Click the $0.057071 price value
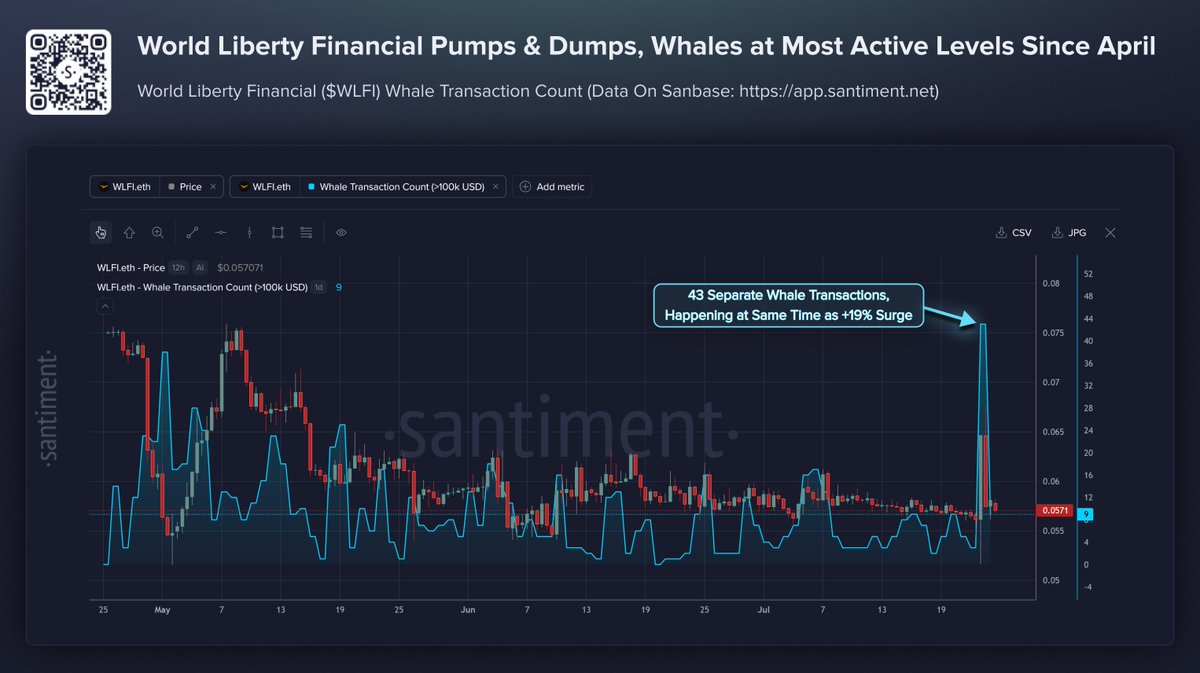This screenshot has width=1200, height=673. pyautogui.click(x=239, y=268)
